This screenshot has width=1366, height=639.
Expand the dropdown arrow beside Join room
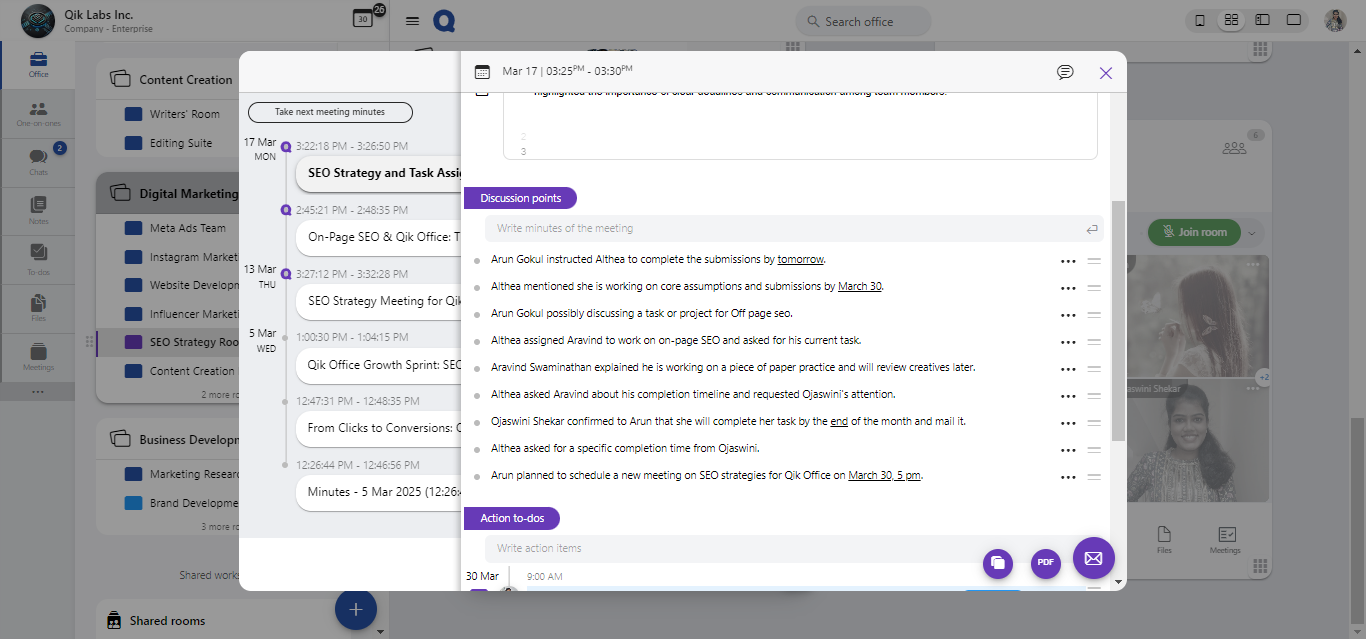pyautogui.click(x=1250, y=233)
